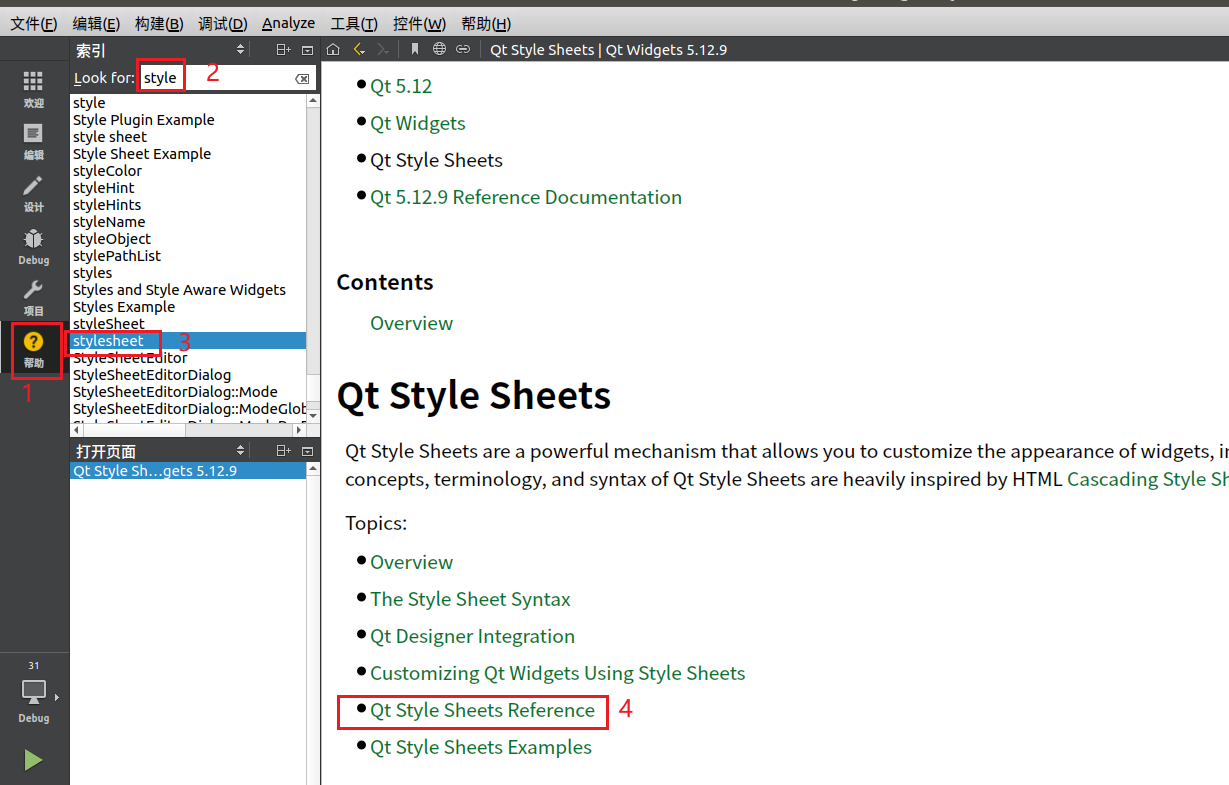Viewport: 1229px width, 785px height.
Task: Split the 索引 index panel
Action: (284, 49)
